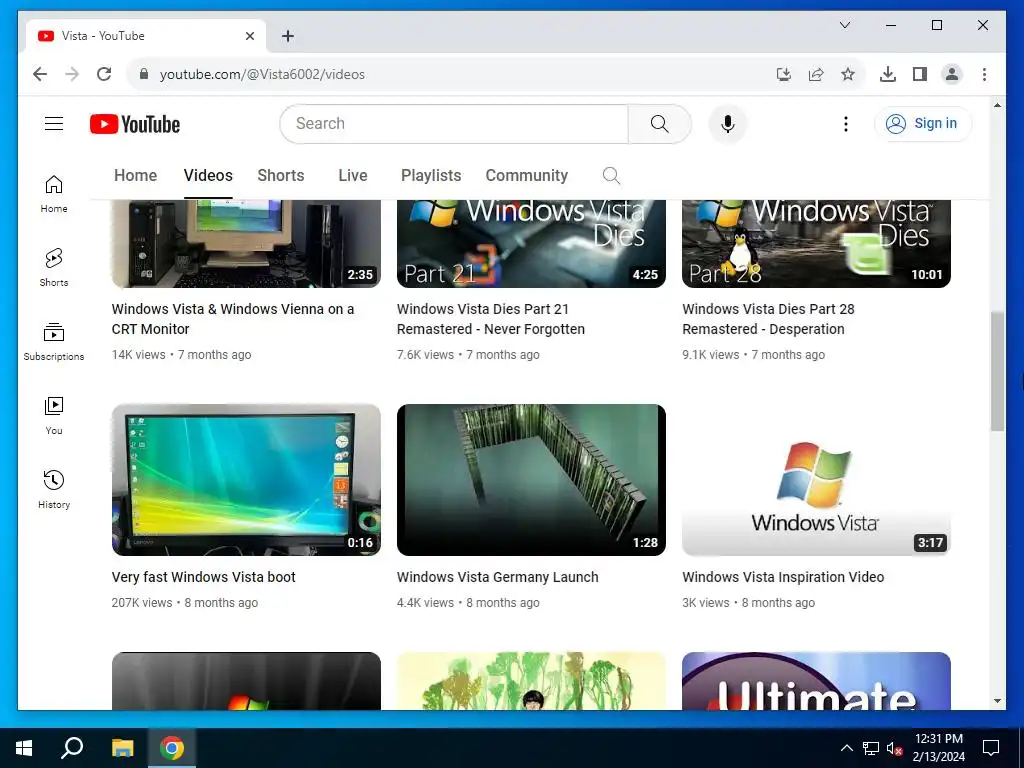Click Chrome icon in taskbar
The height and width of the screenshot is (768, 1024).
172,748
